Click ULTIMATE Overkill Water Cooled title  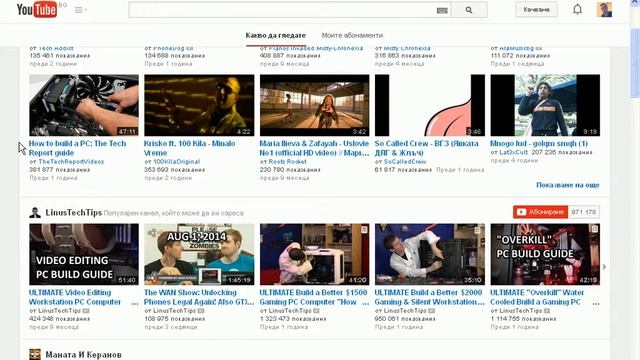click(x=537, y=297)
